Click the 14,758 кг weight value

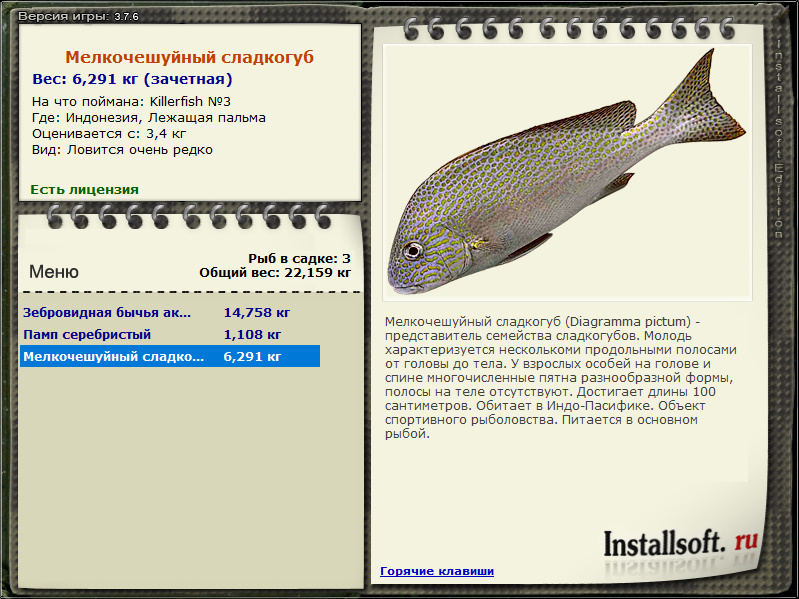(x=256, y=312)
